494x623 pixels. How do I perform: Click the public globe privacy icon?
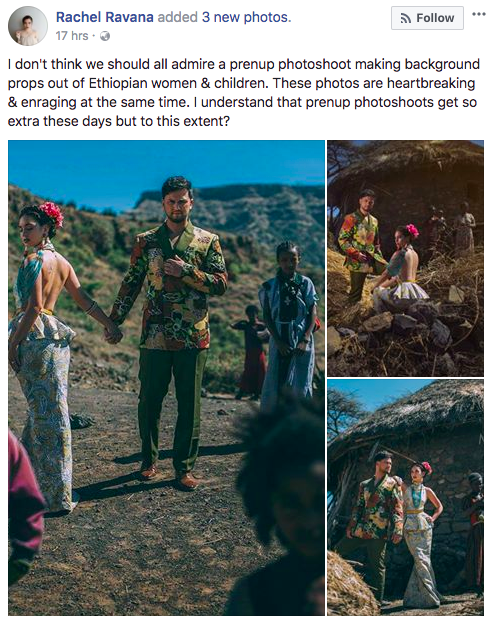point(105,36)
